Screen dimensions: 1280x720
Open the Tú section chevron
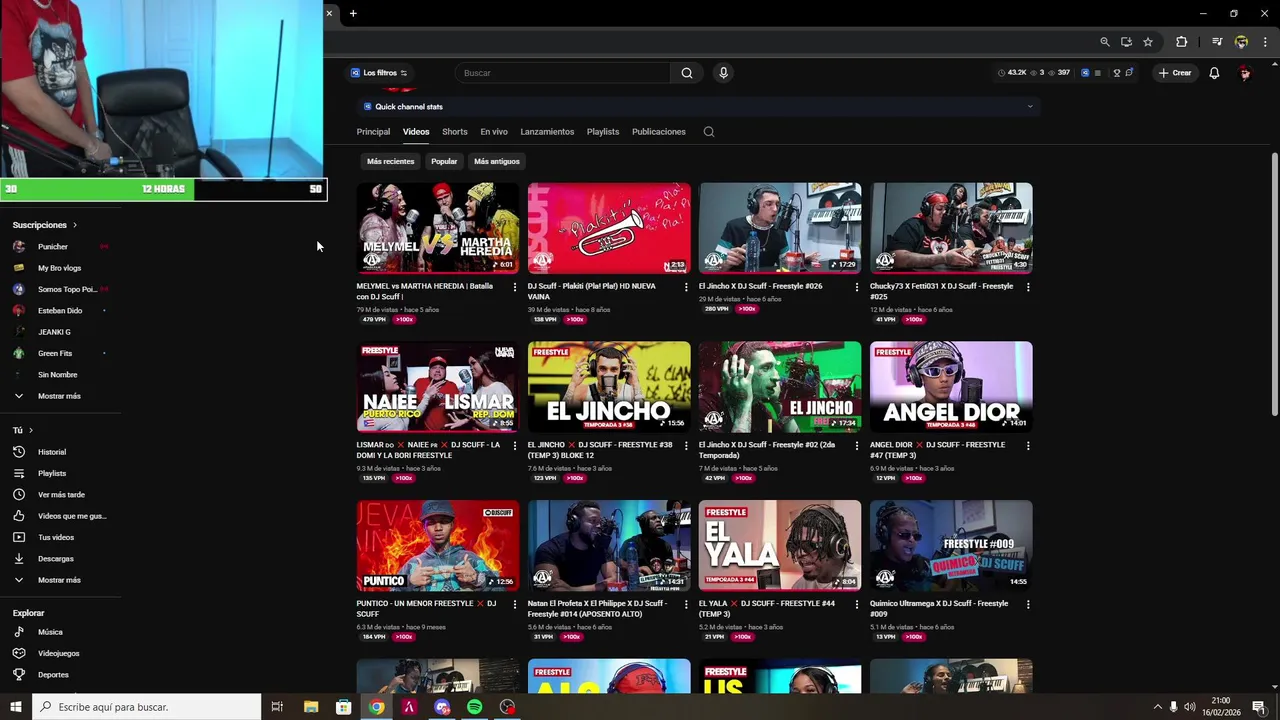[x=31, y=430]
